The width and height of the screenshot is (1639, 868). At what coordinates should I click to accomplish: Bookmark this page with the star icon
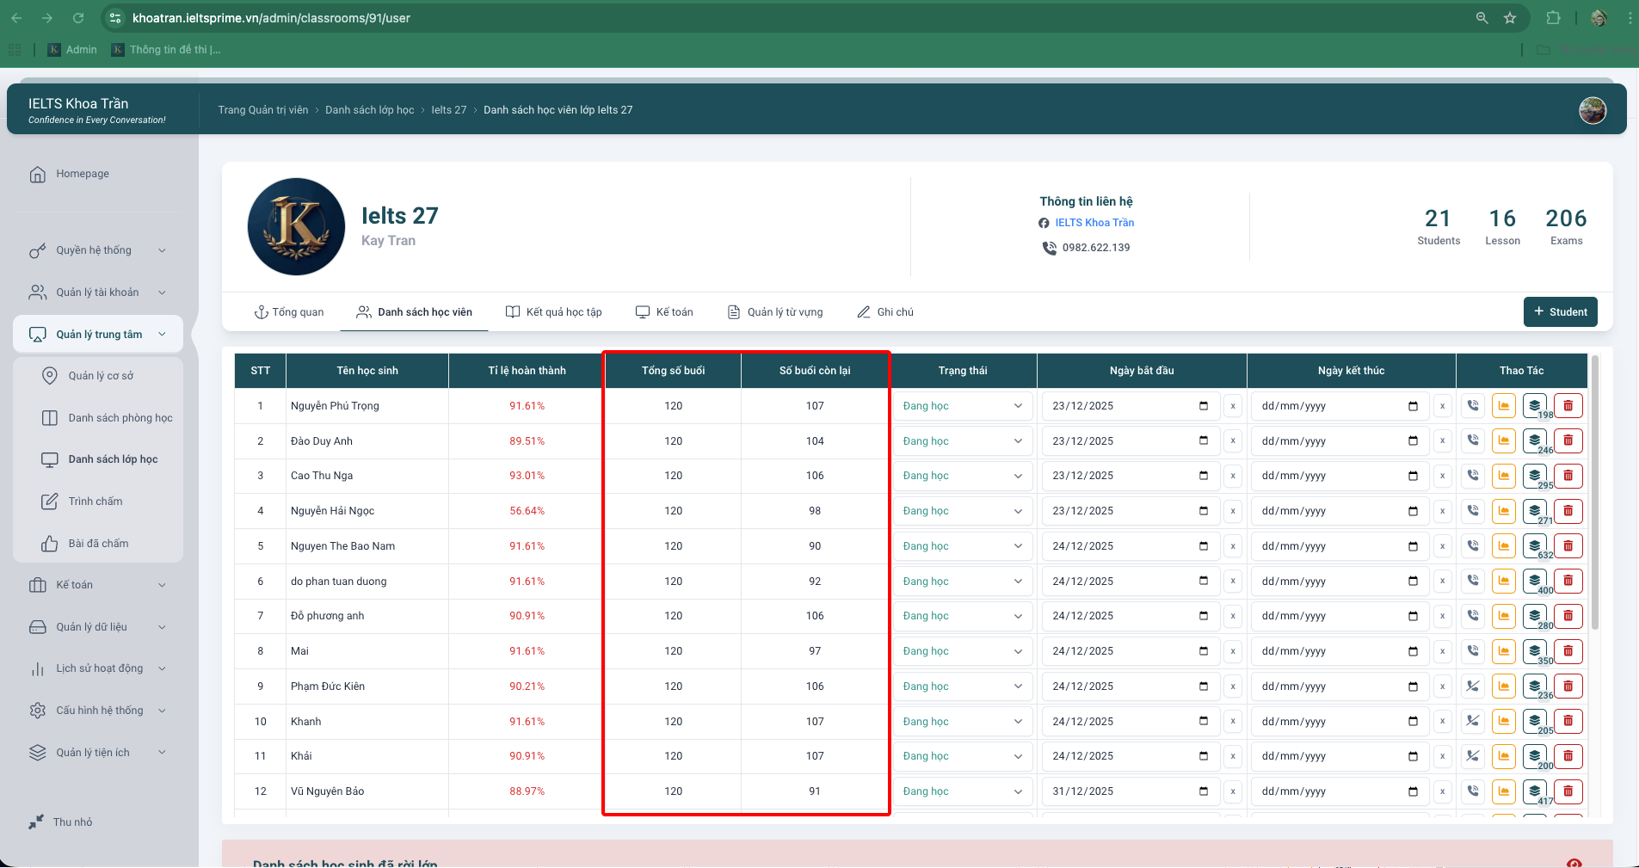pos(1510,18)
